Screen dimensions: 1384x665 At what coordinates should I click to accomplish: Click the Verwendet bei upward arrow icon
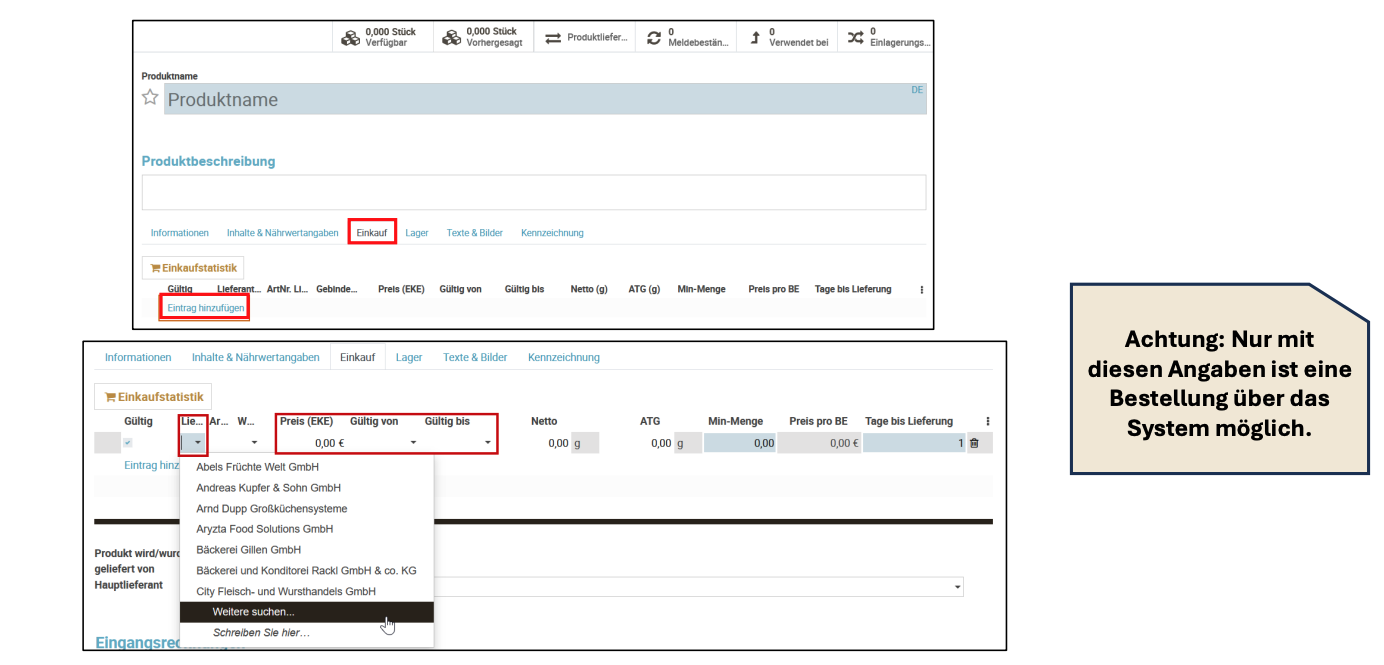point(755,38)
